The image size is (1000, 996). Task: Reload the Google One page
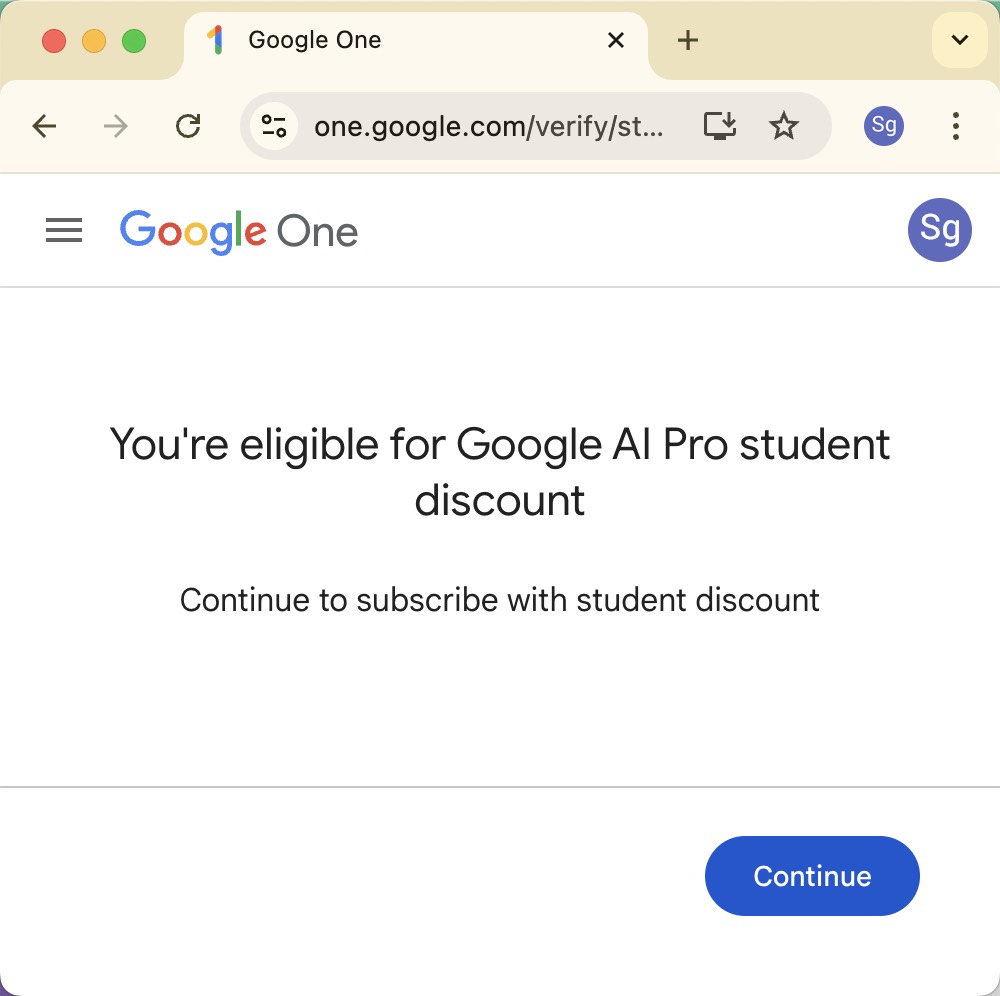[188, 126]
